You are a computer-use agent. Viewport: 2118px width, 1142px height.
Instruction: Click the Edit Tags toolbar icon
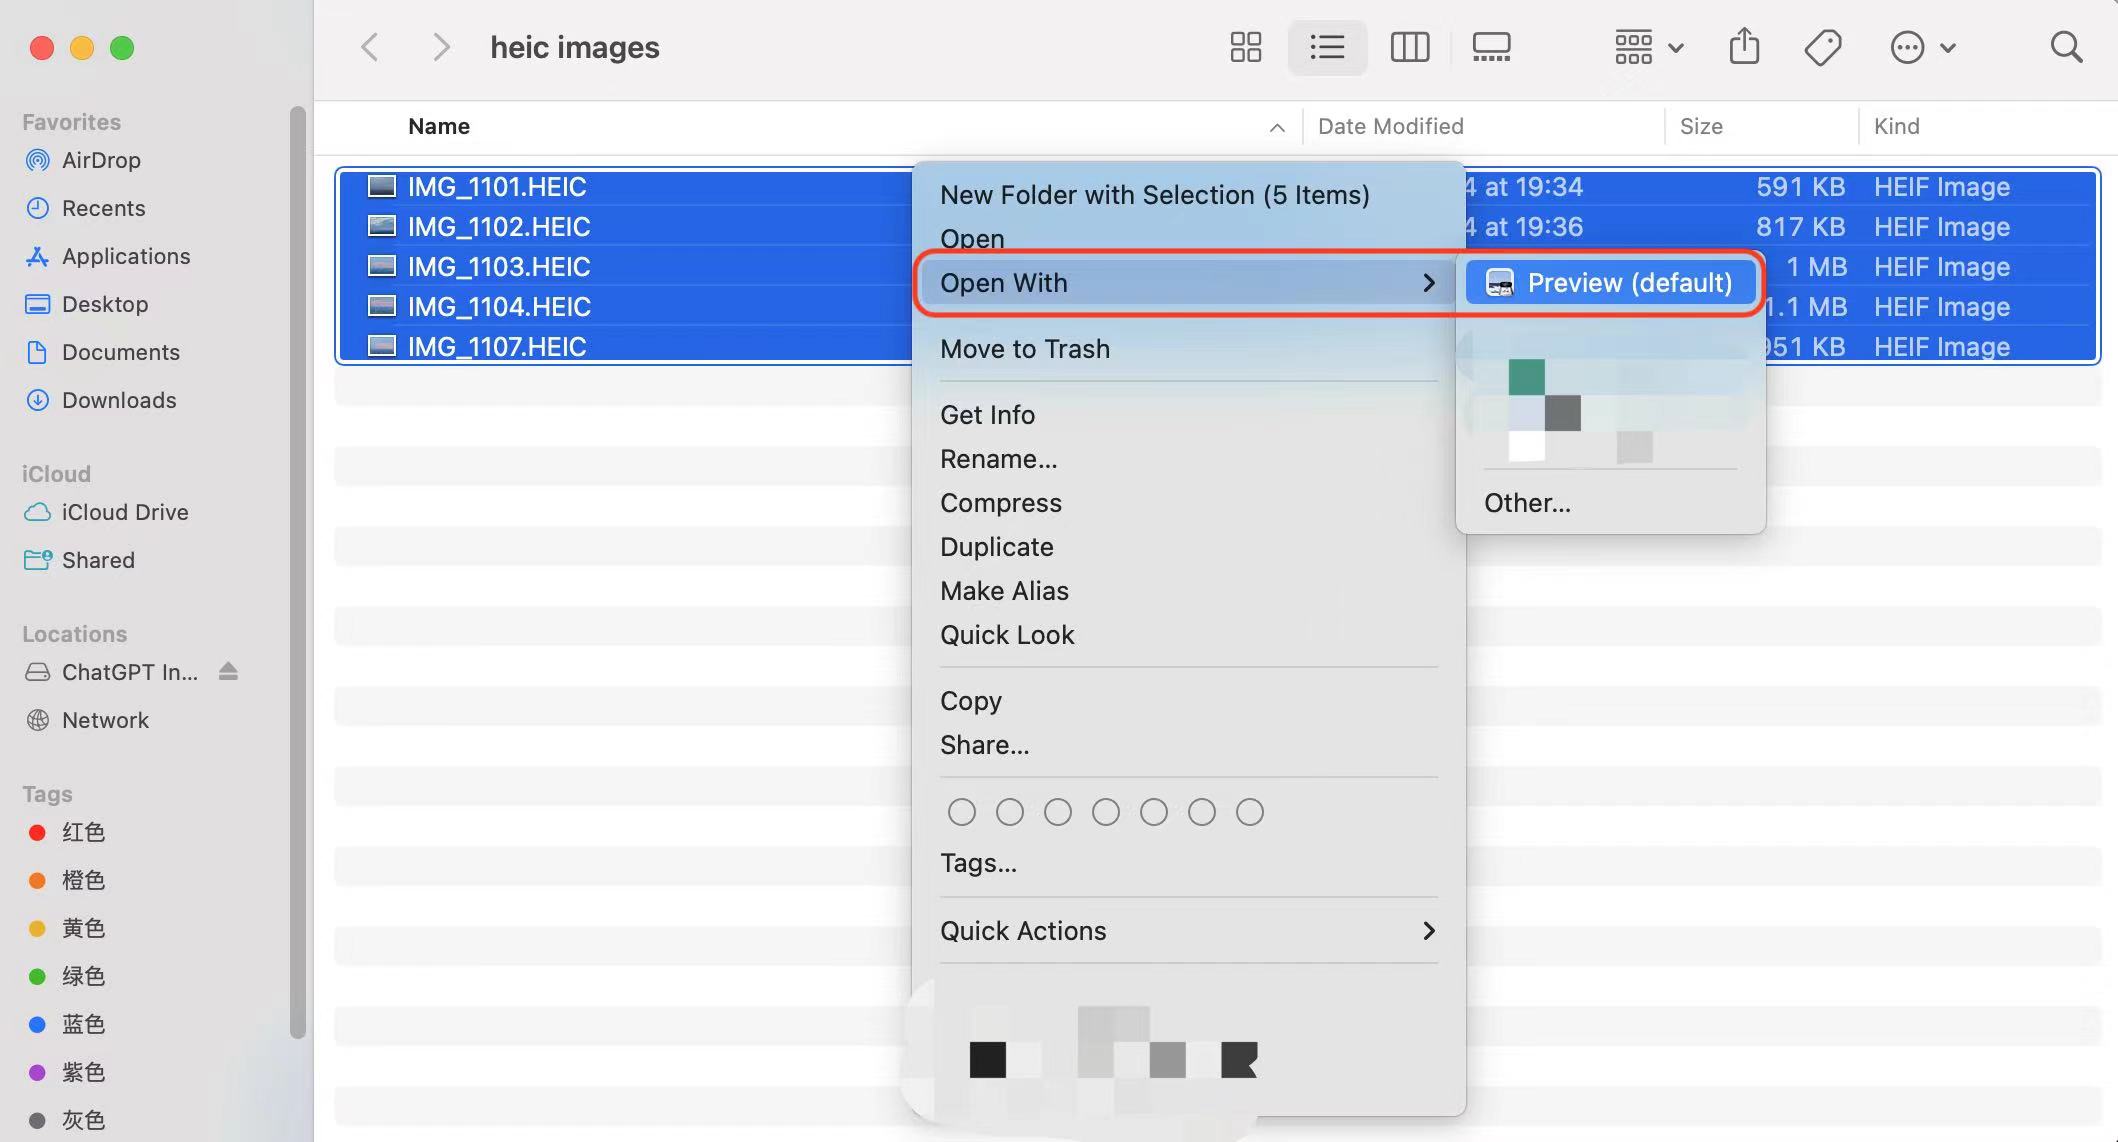(x=1822, y=47)
